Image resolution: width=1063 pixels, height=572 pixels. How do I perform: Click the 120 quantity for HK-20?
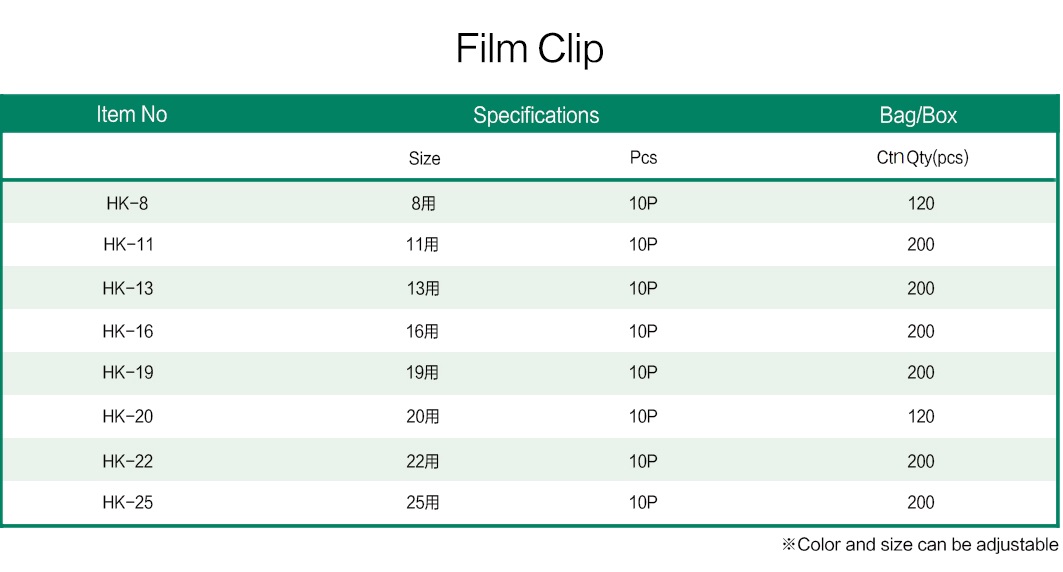[x=921, y=417]
